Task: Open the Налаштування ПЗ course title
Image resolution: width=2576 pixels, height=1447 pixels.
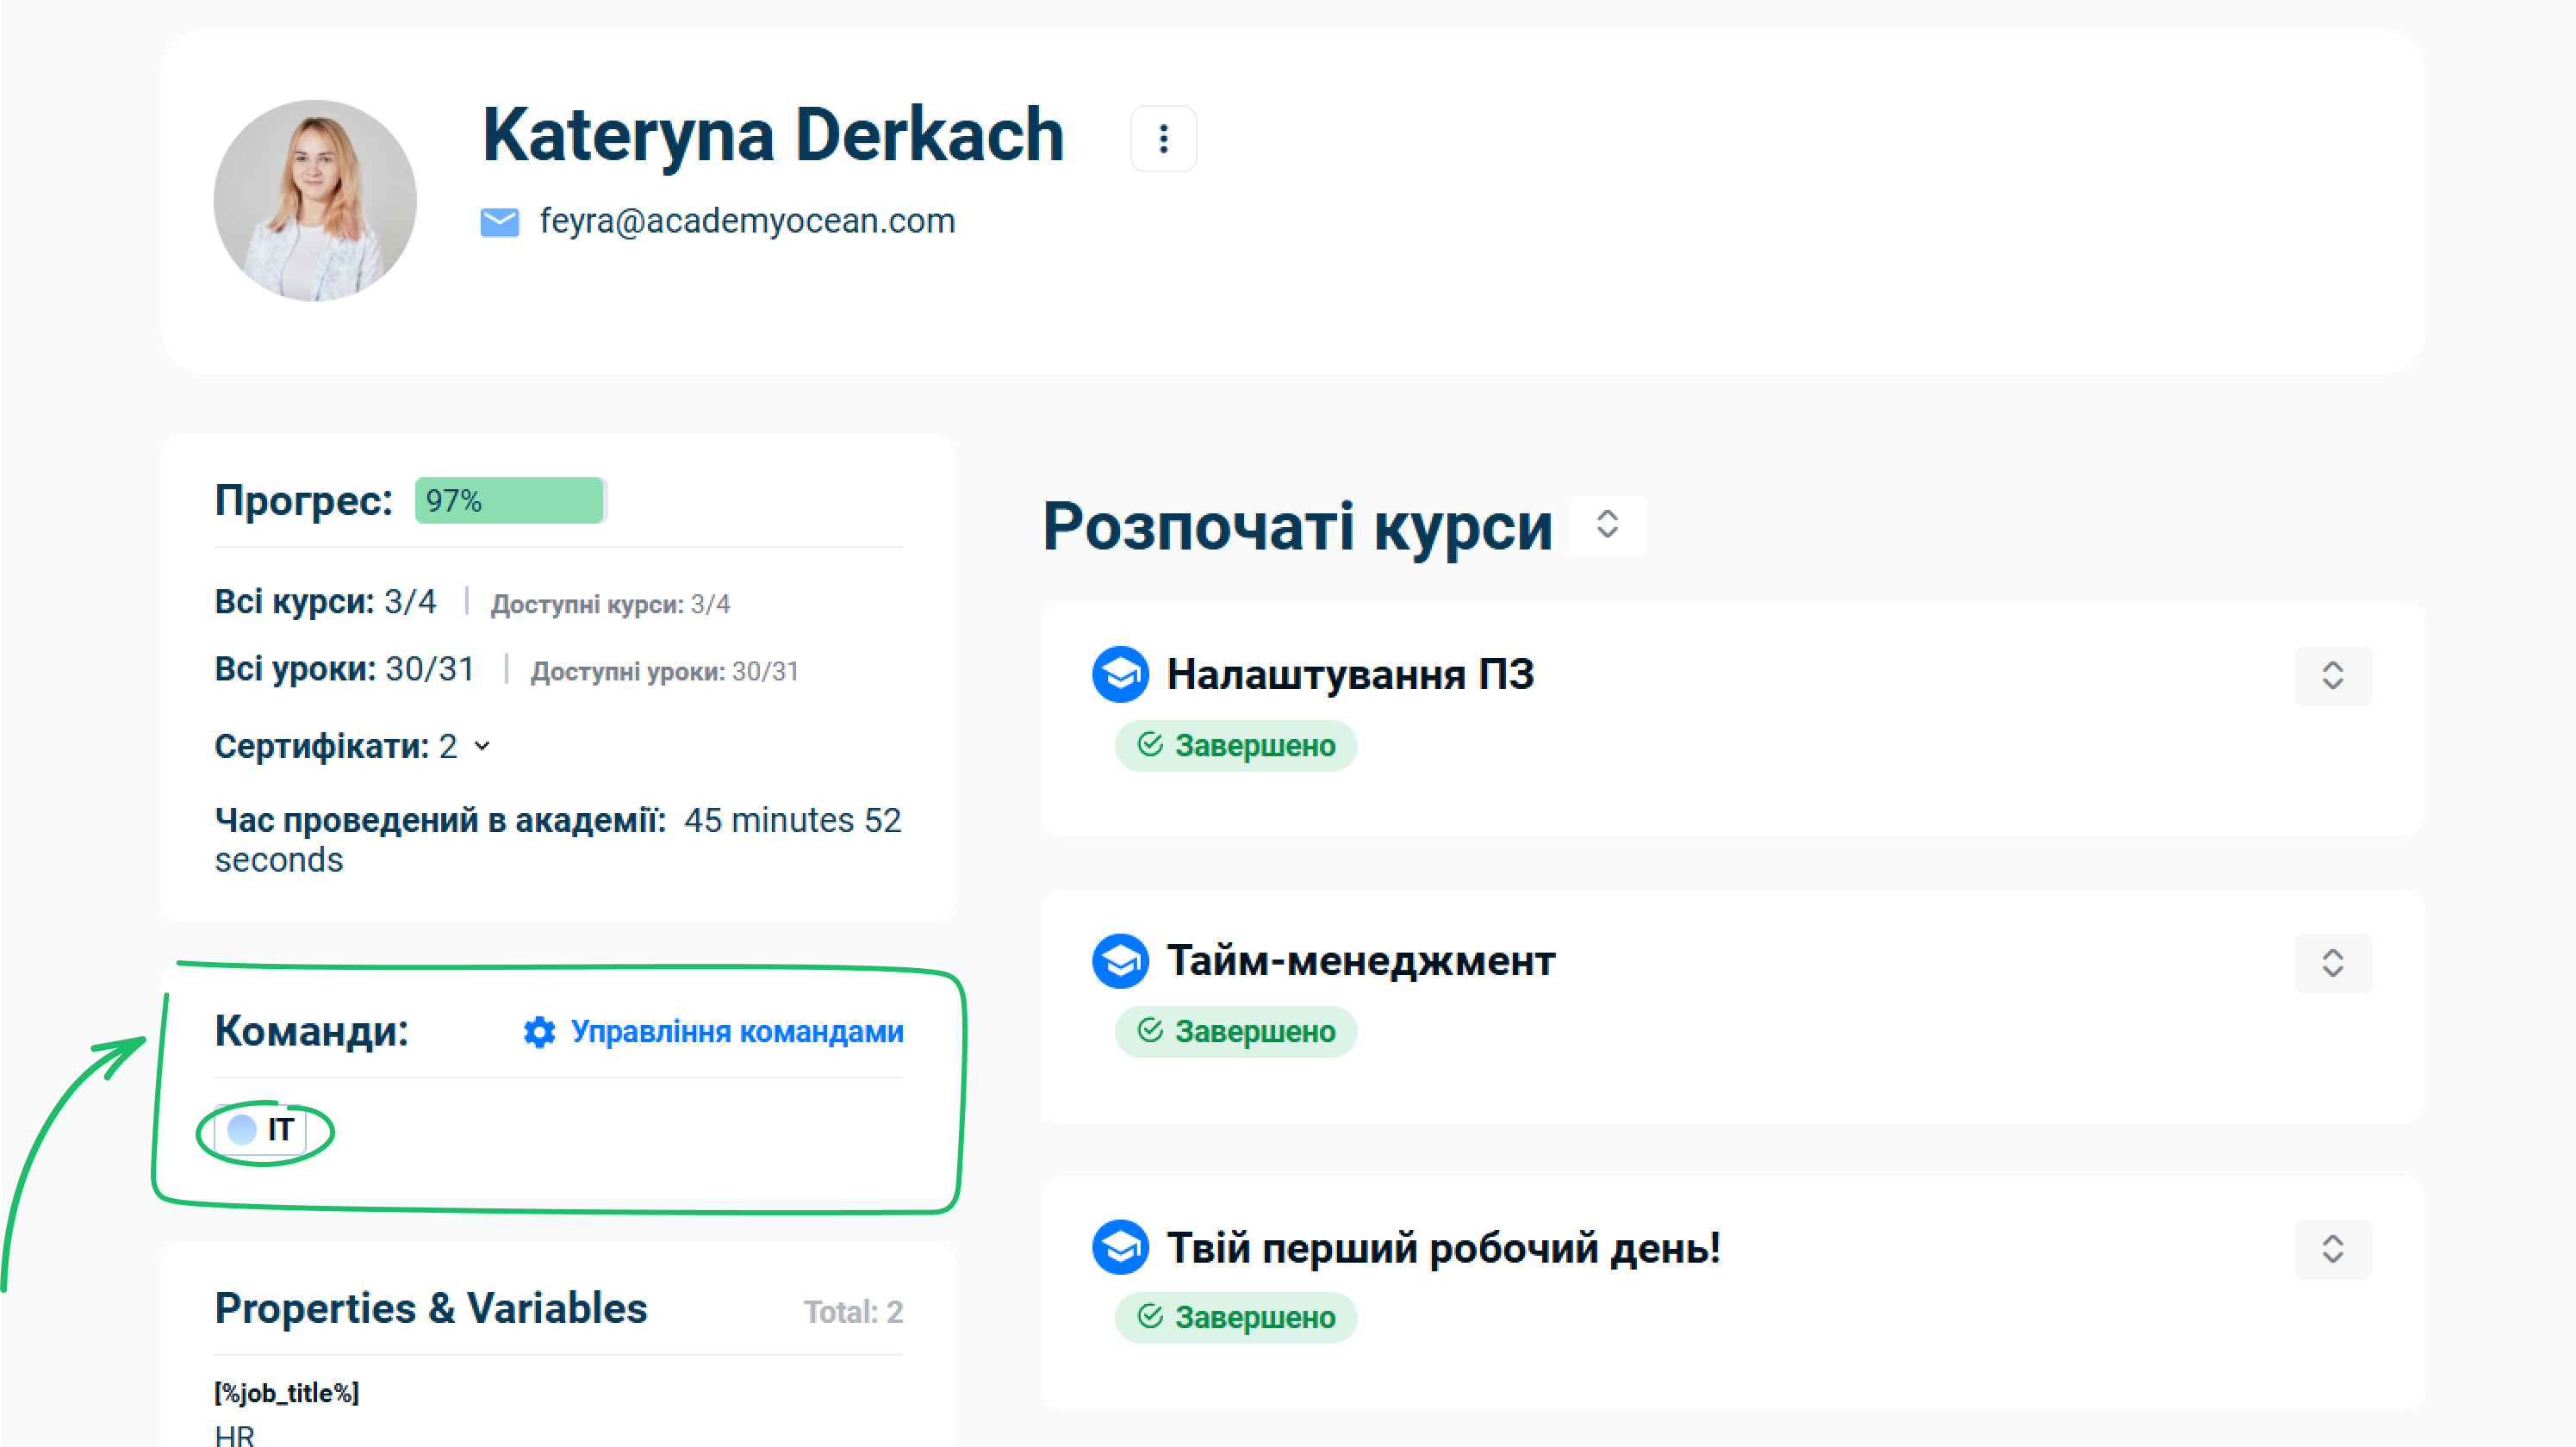Action: 1350,675
